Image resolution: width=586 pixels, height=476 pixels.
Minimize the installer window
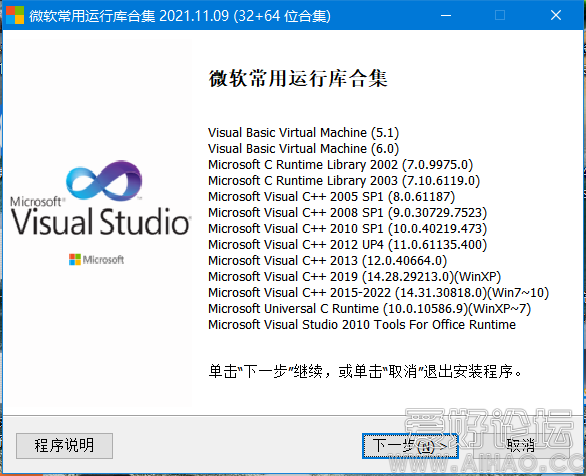pos(446,15)
